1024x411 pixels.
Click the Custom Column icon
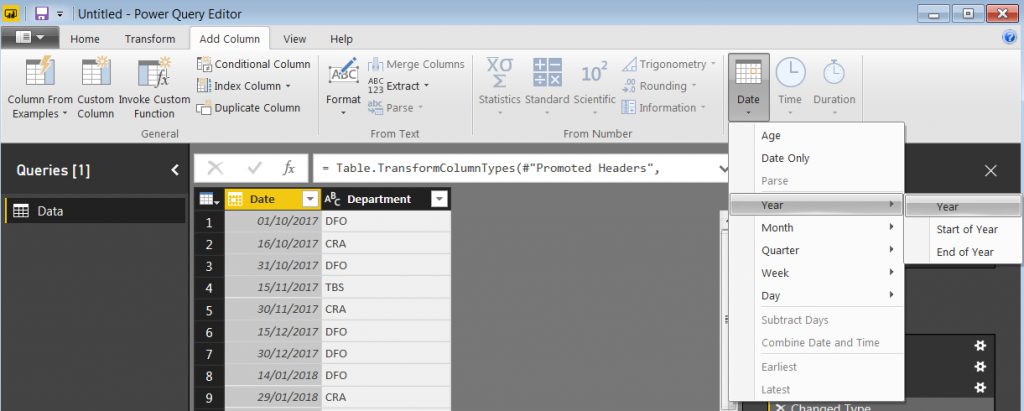pos(95,72)
